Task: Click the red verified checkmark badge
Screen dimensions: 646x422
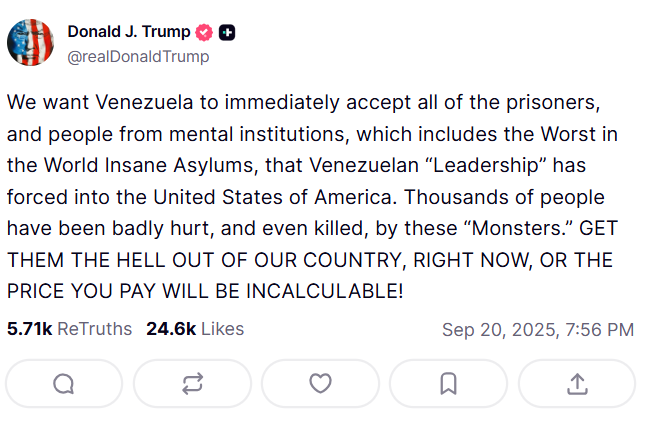Action: coord(205,32)
